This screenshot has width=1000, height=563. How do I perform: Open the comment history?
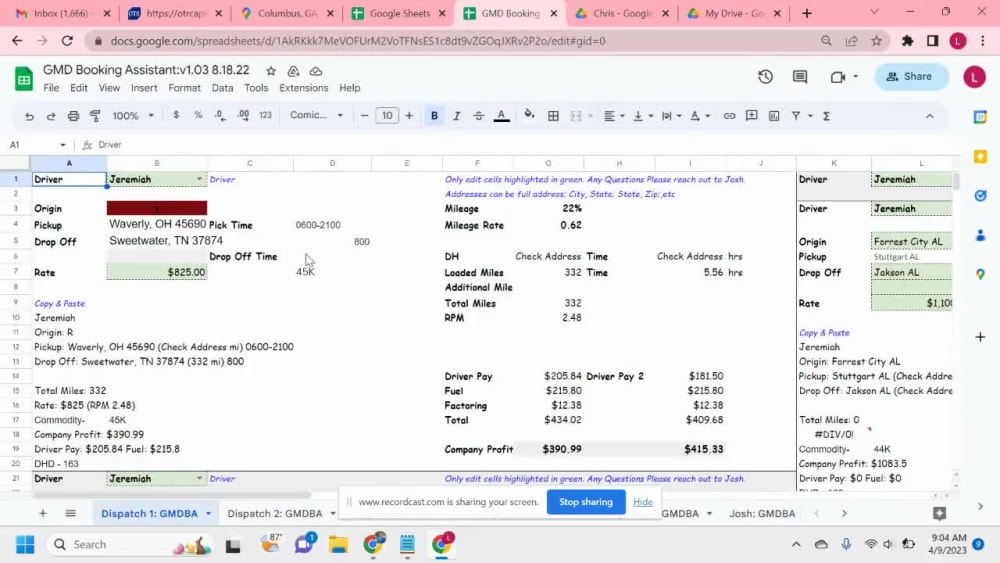(800, 77)
